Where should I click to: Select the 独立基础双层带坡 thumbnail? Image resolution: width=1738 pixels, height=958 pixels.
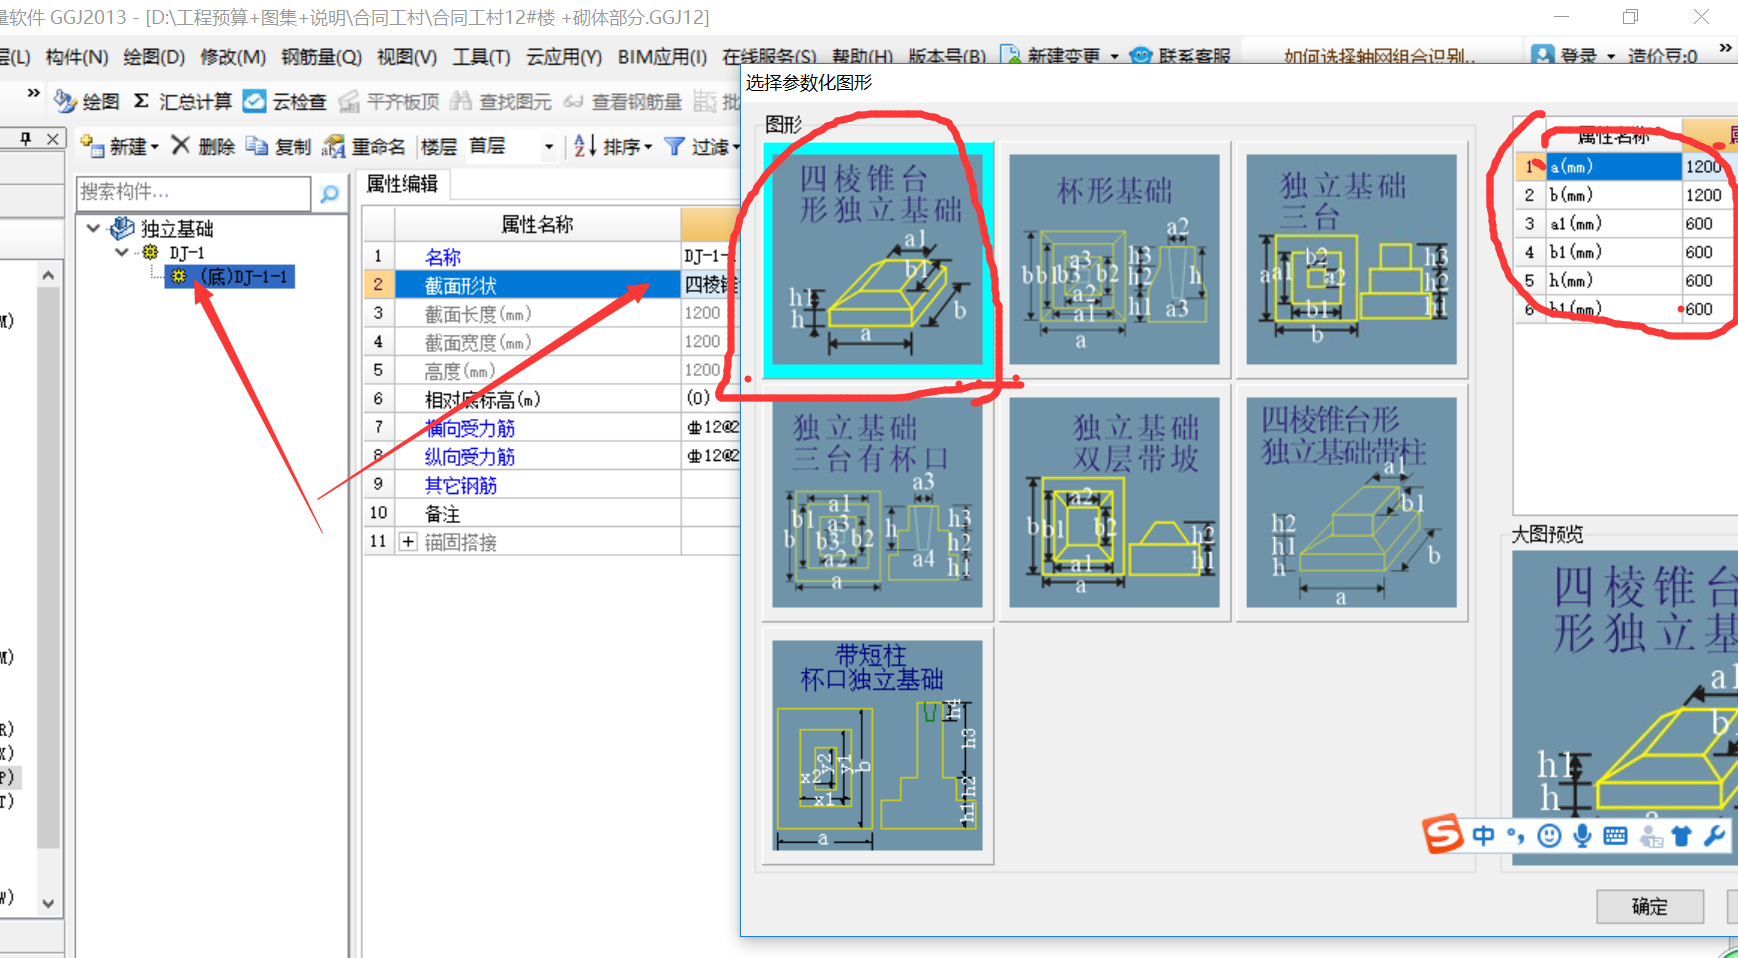pyautogui.click(x=1114, y=502)
